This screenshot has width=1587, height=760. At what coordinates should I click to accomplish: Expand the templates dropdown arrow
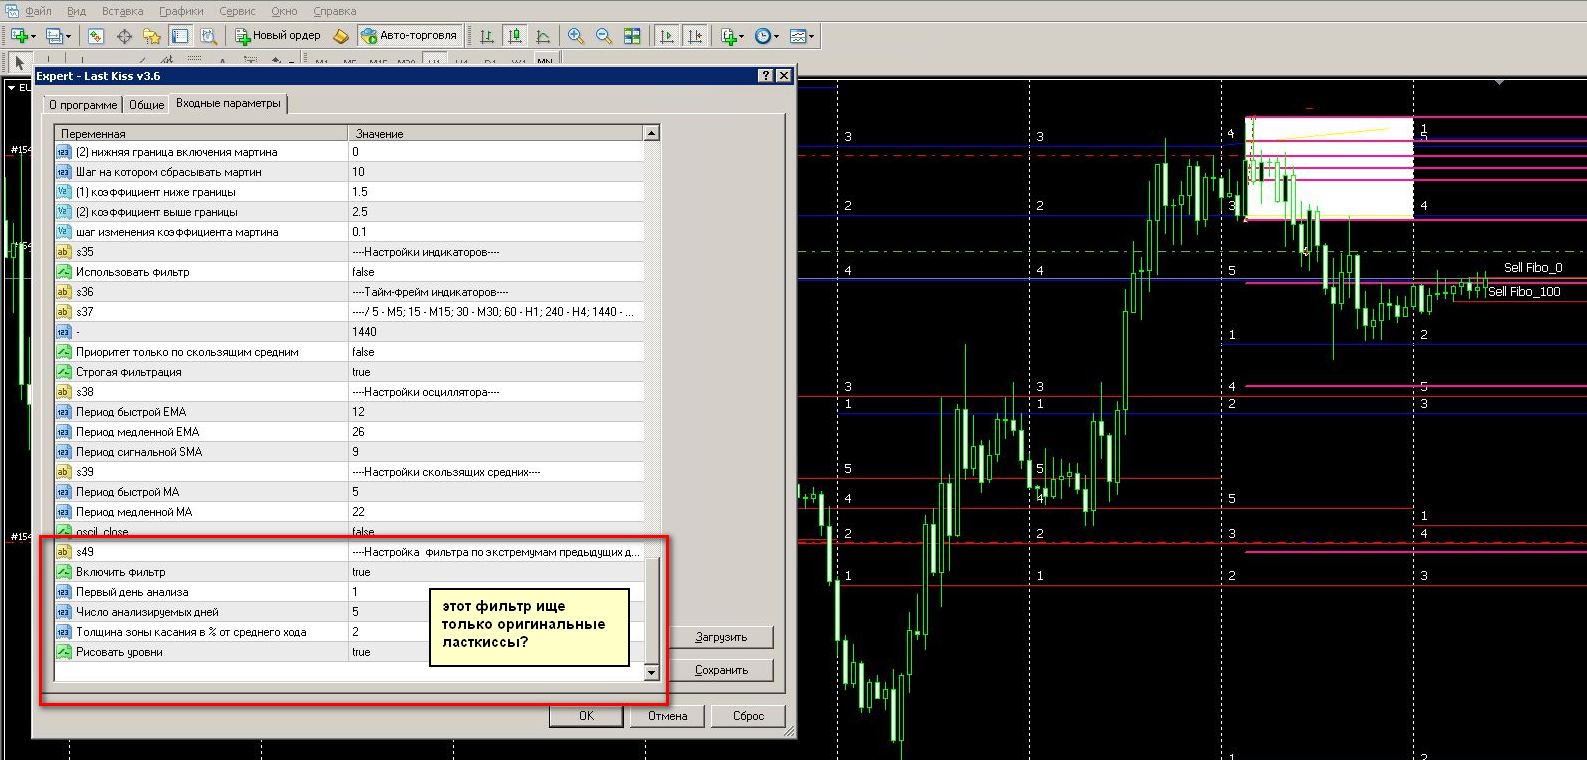click(x=811, y=37)
